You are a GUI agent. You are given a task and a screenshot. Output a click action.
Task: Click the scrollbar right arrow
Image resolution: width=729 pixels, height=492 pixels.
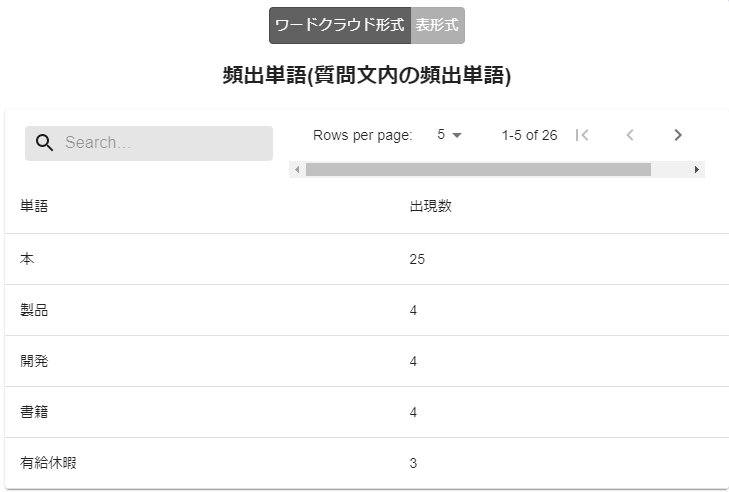pyautogui.click(x=697, y=170)
